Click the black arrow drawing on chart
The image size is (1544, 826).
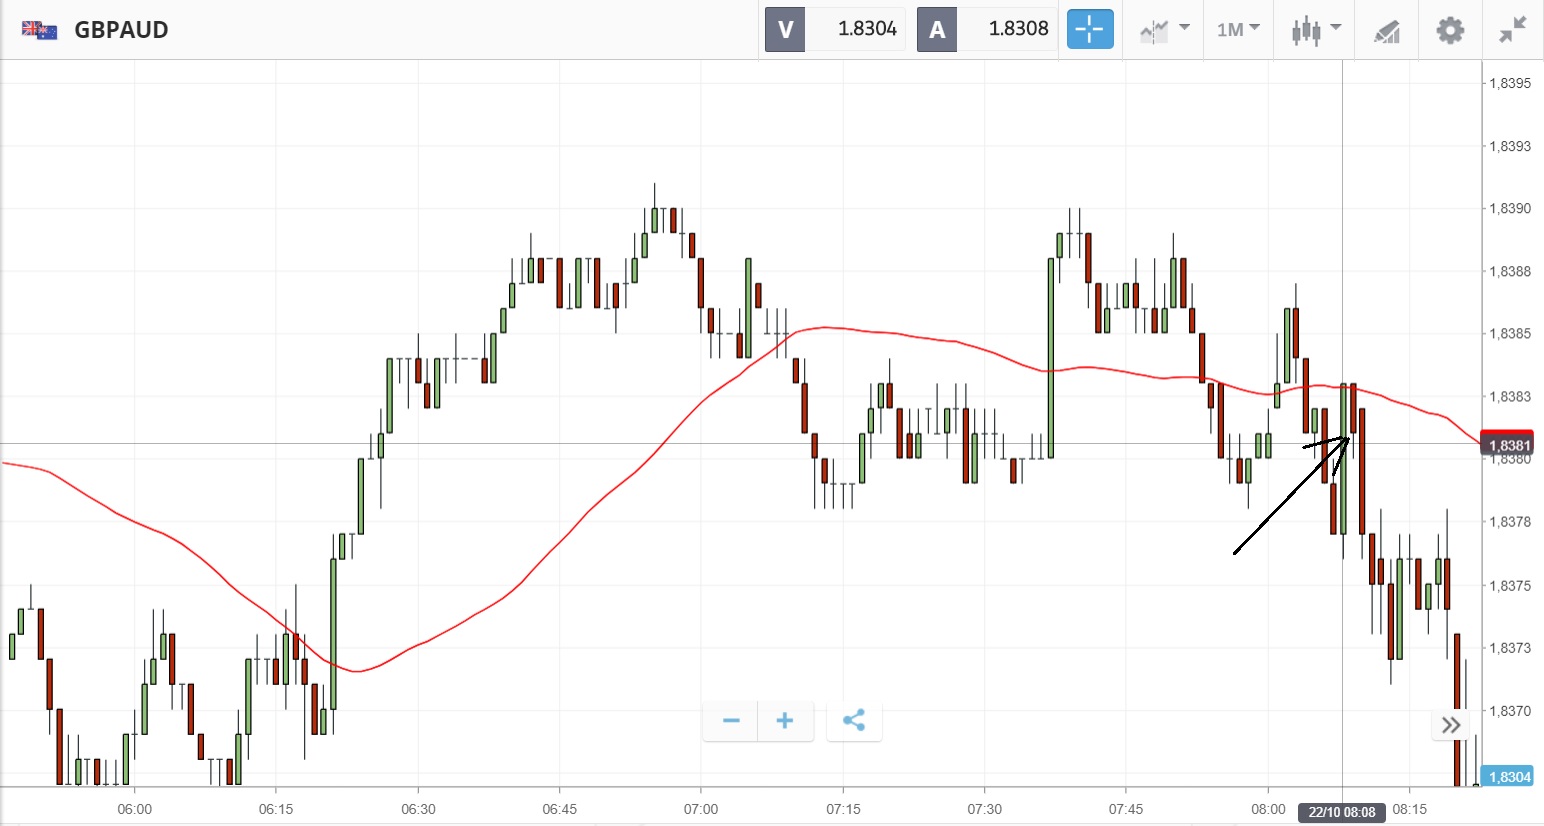pyautogui.click(x=1290, y=495)
